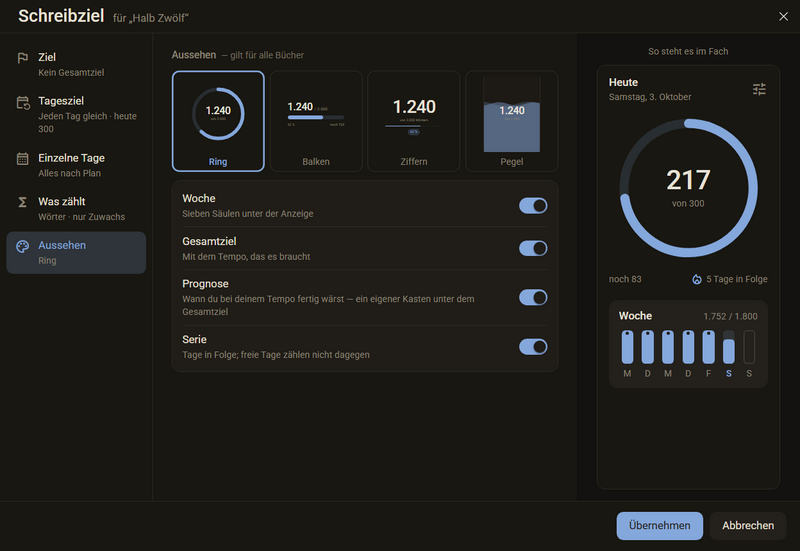Click the Abbrechen button
This screenshot has width=800, height=551.
click(748, 525)
